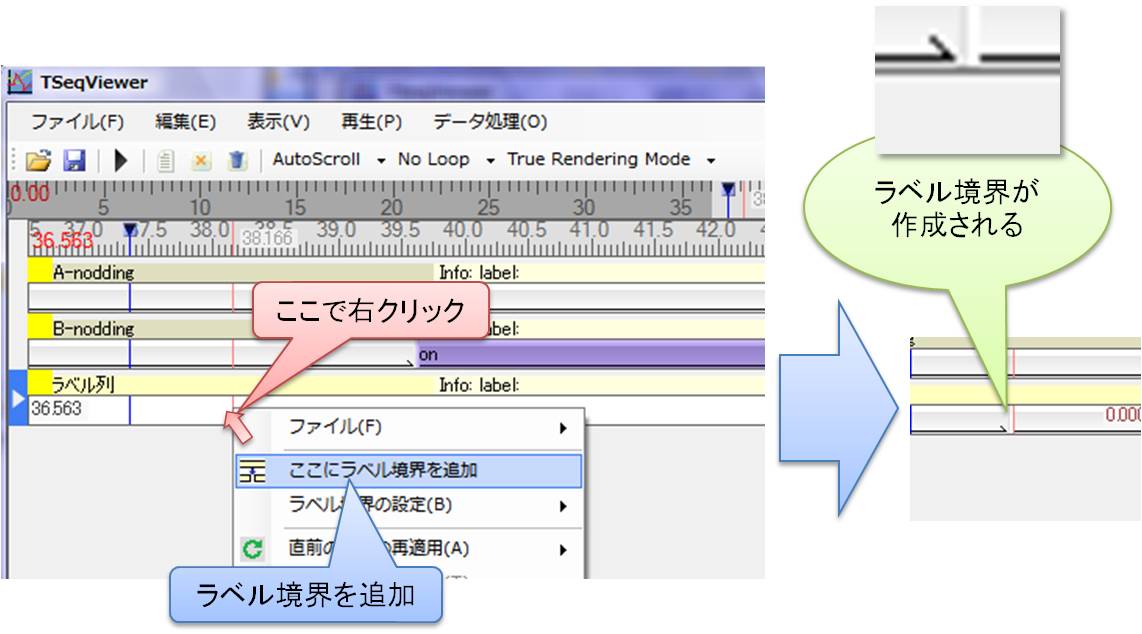Viewport: 1142px width, 634px height.
Task: Click the blue playhead marker on overview ruler
Action: click(728, 191)
